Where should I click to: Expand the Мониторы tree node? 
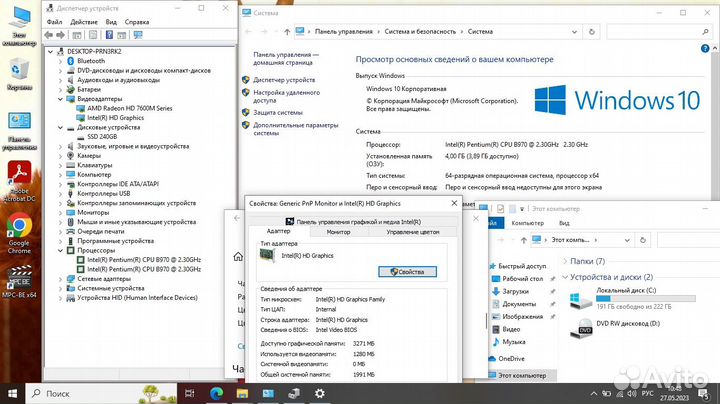pos(61,213)
